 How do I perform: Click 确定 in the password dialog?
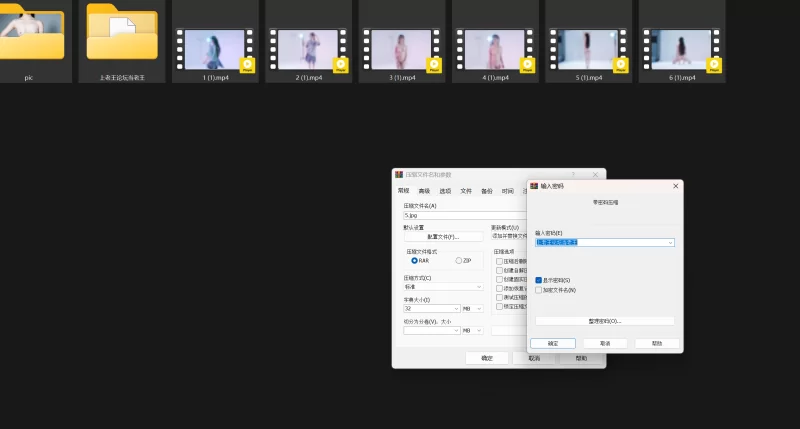click(552, 343)
